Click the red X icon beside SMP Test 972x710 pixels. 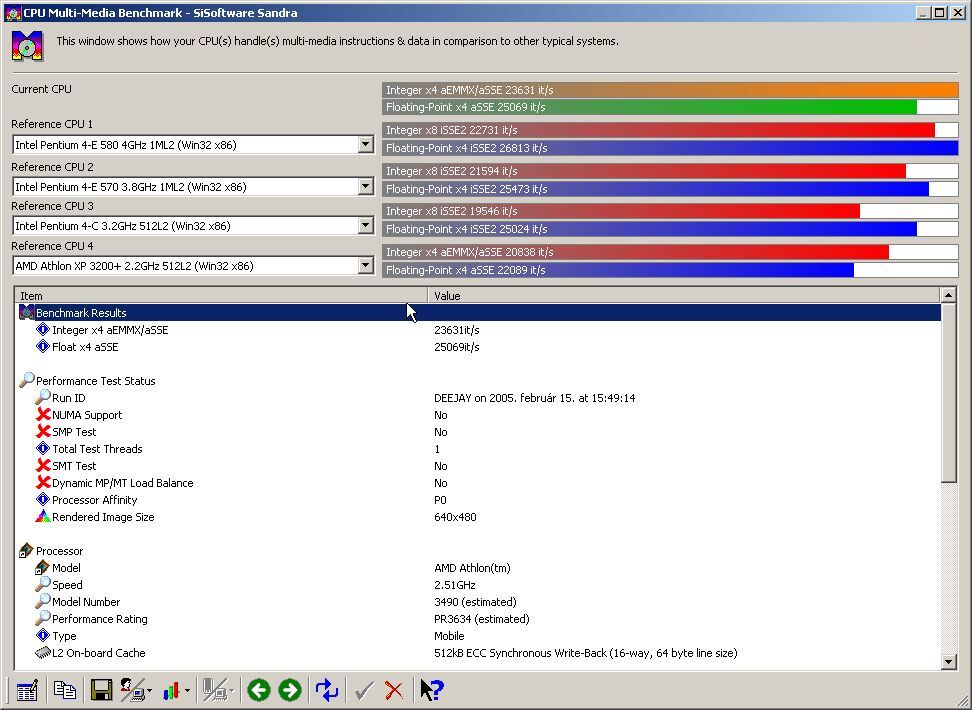43,431
